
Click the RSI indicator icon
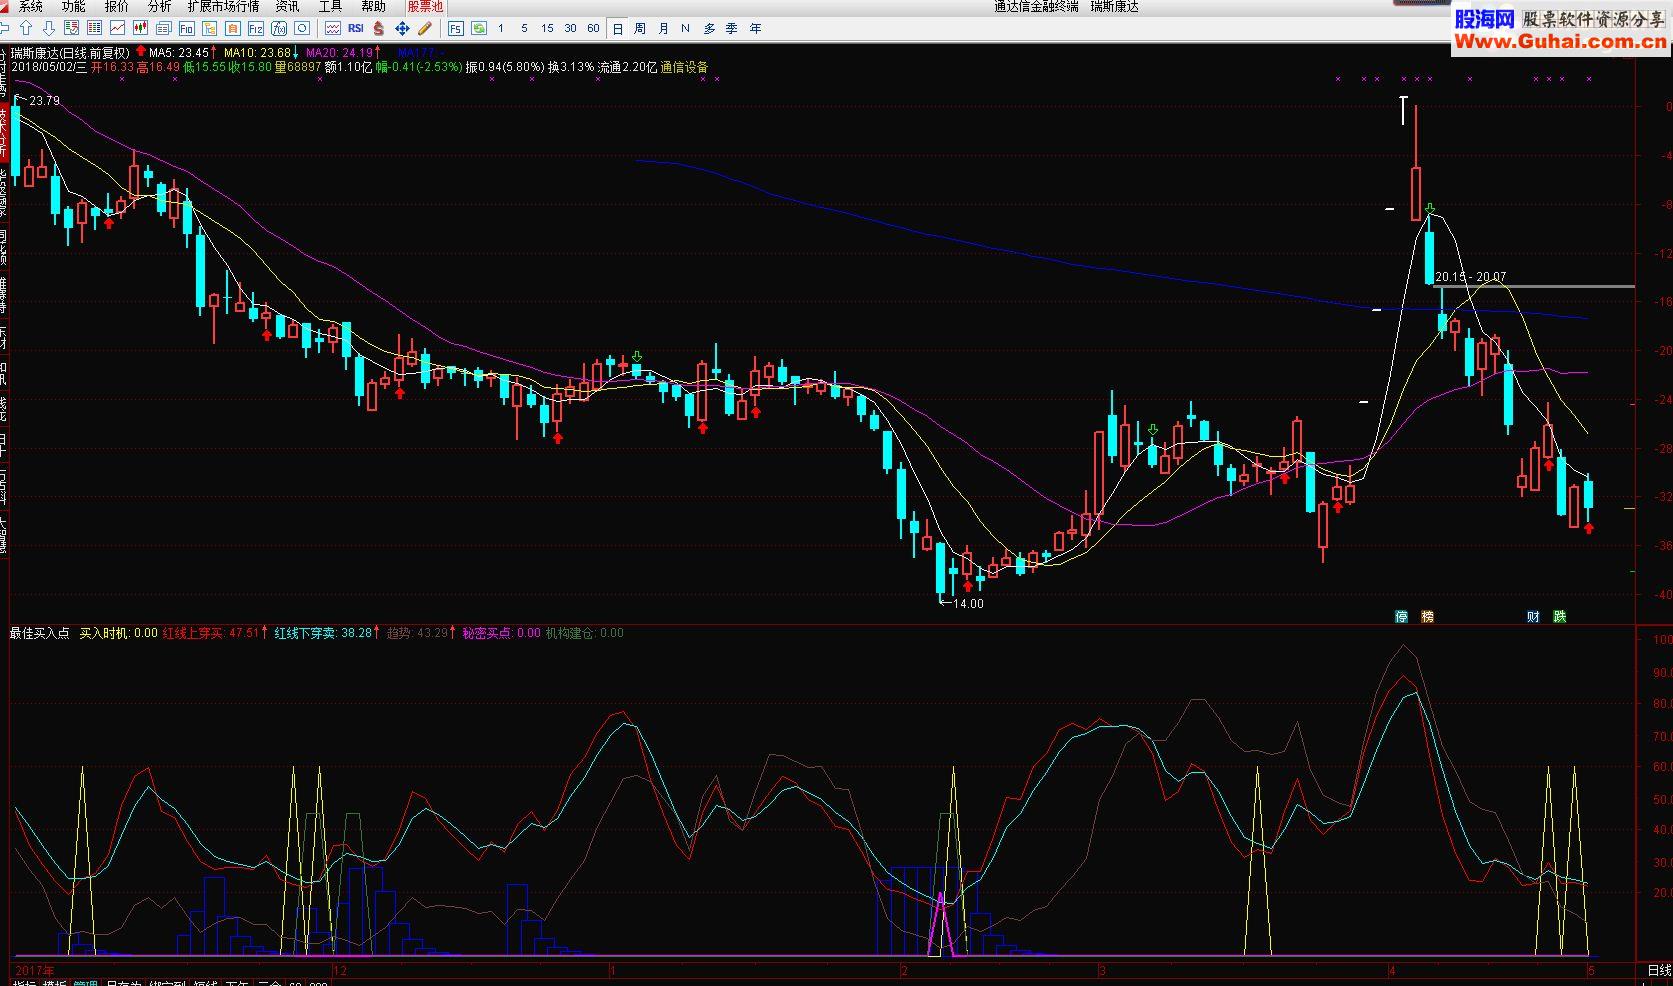coord(355,29)
